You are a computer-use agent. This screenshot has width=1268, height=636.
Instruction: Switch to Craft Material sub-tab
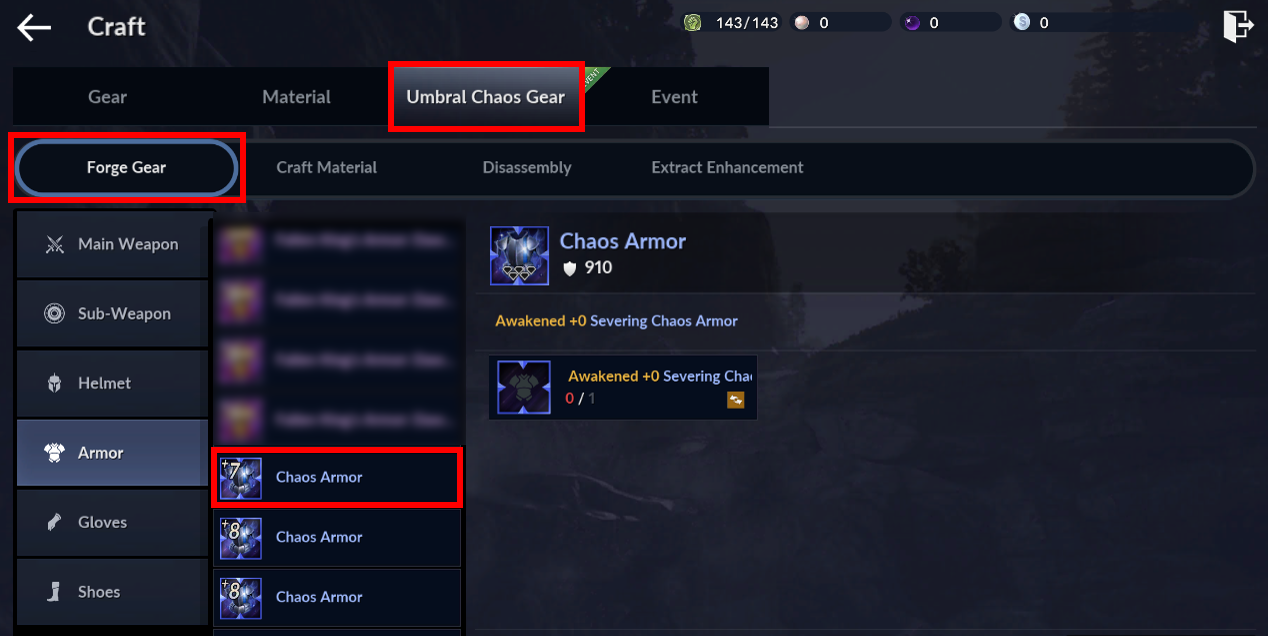[x=327, y=168]
